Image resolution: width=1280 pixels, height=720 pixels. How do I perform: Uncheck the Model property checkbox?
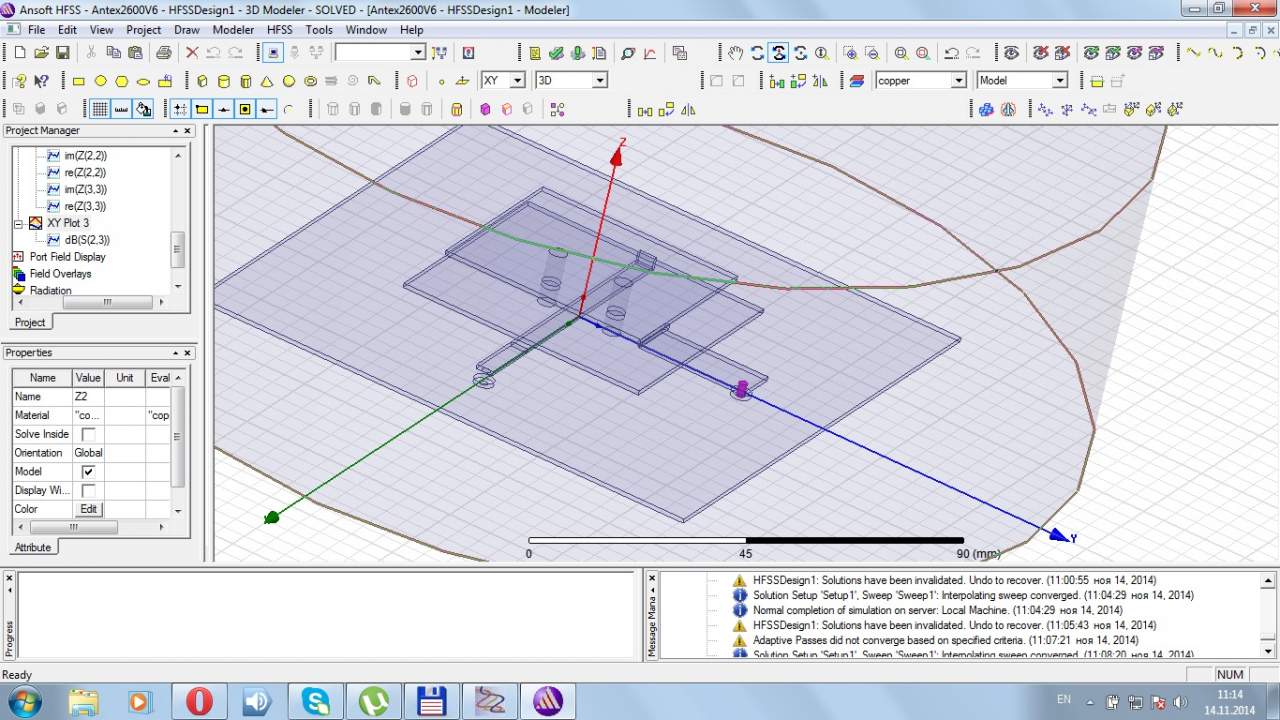(88, 472)
